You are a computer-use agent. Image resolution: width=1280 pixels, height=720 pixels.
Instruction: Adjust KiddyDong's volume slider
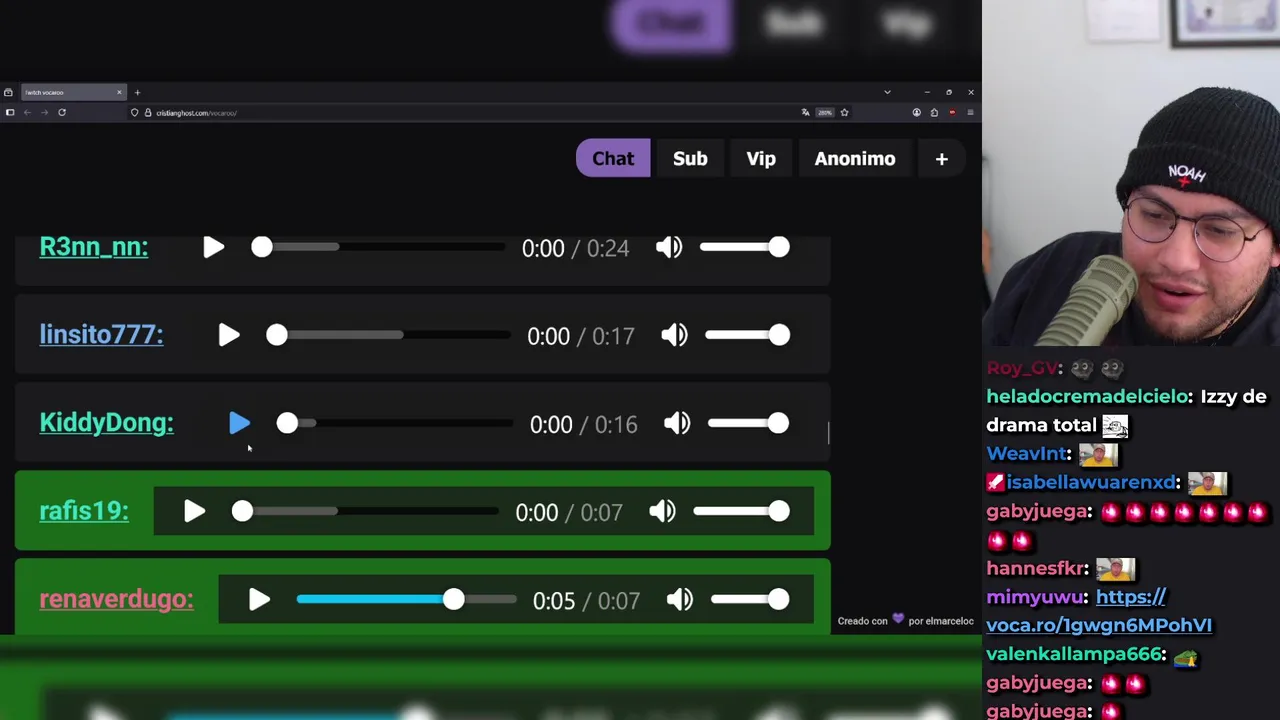[749, 423]
